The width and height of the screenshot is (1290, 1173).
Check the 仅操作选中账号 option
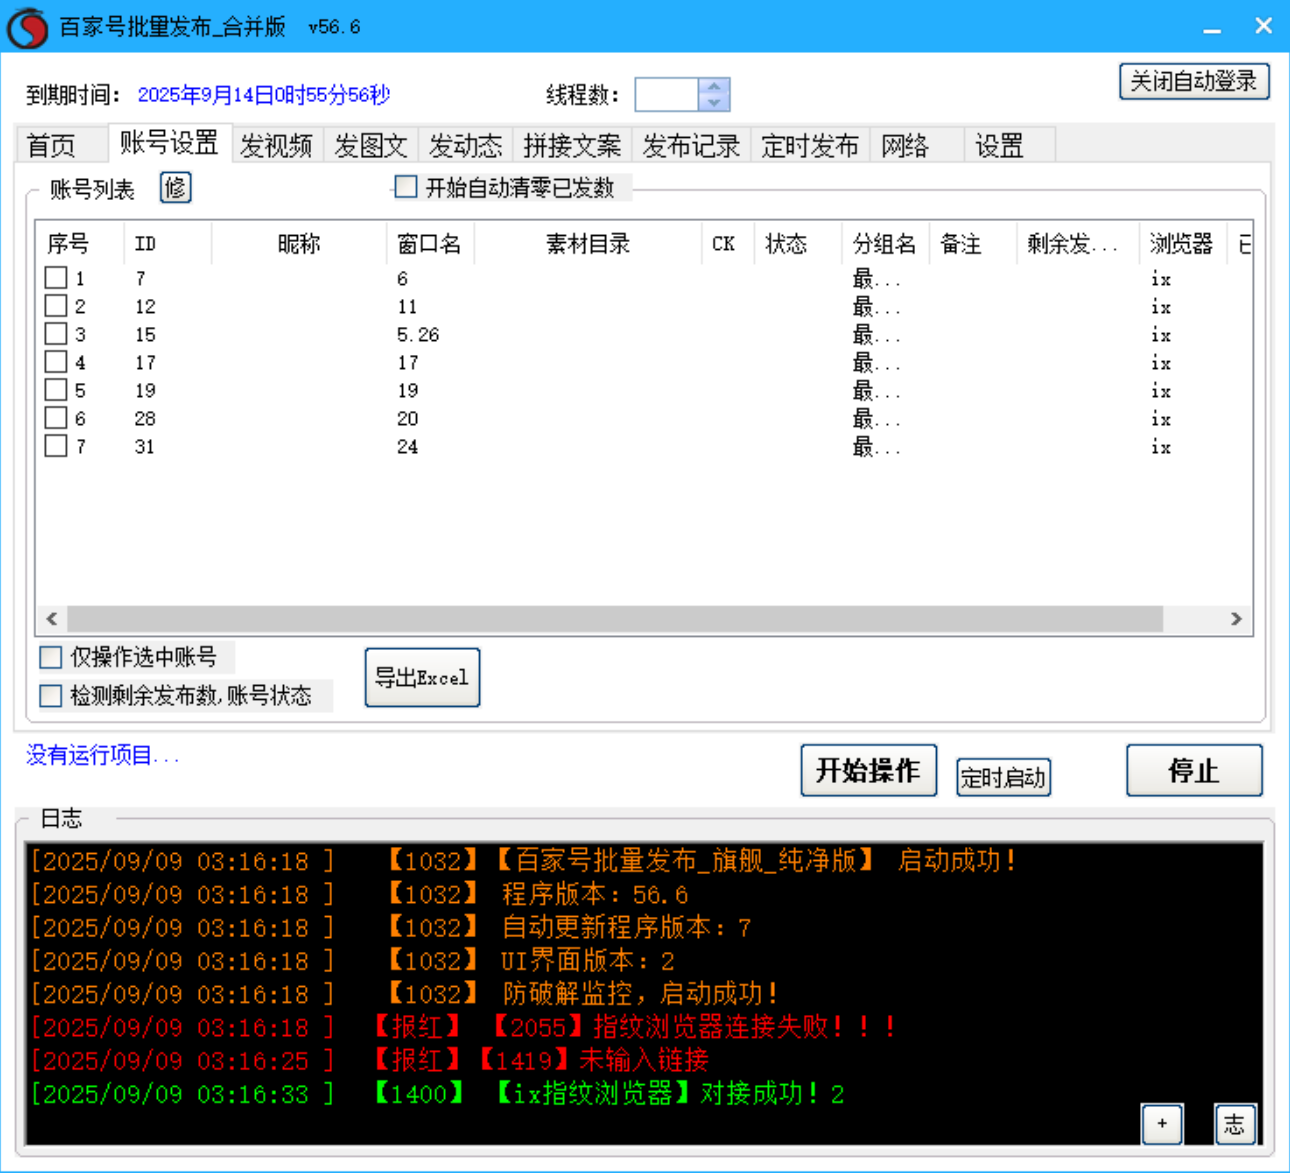pos(50,656)
